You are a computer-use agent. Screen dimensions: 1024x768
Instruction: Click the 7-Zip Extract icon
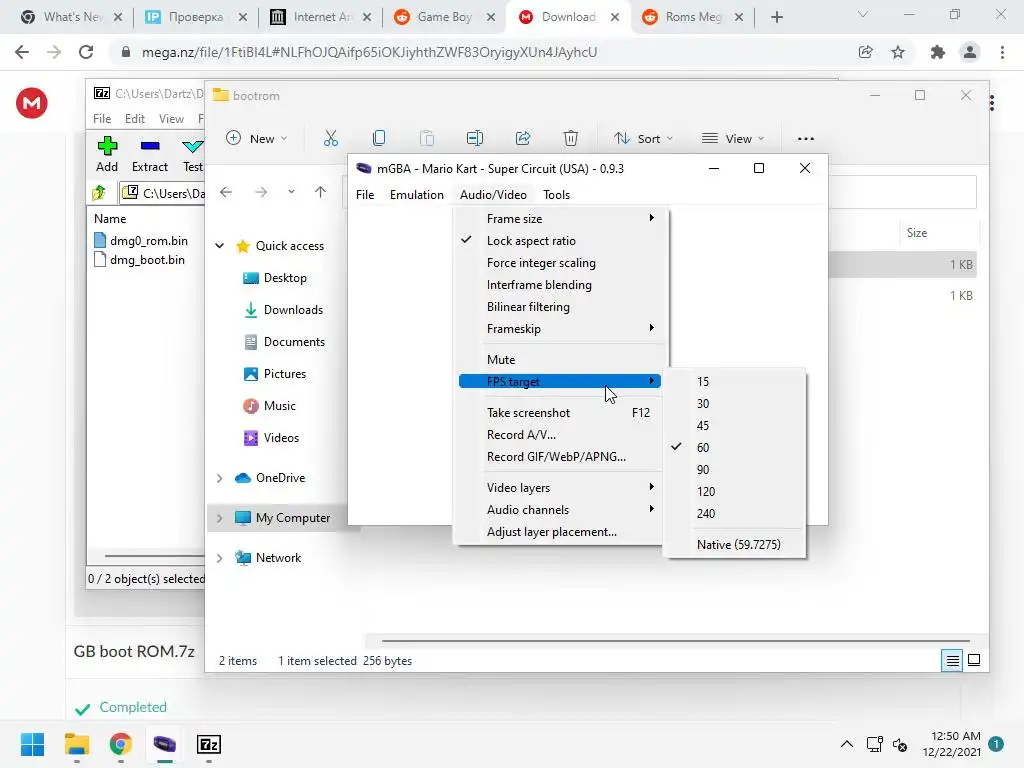pyautogui.click(x=150, y=146)
